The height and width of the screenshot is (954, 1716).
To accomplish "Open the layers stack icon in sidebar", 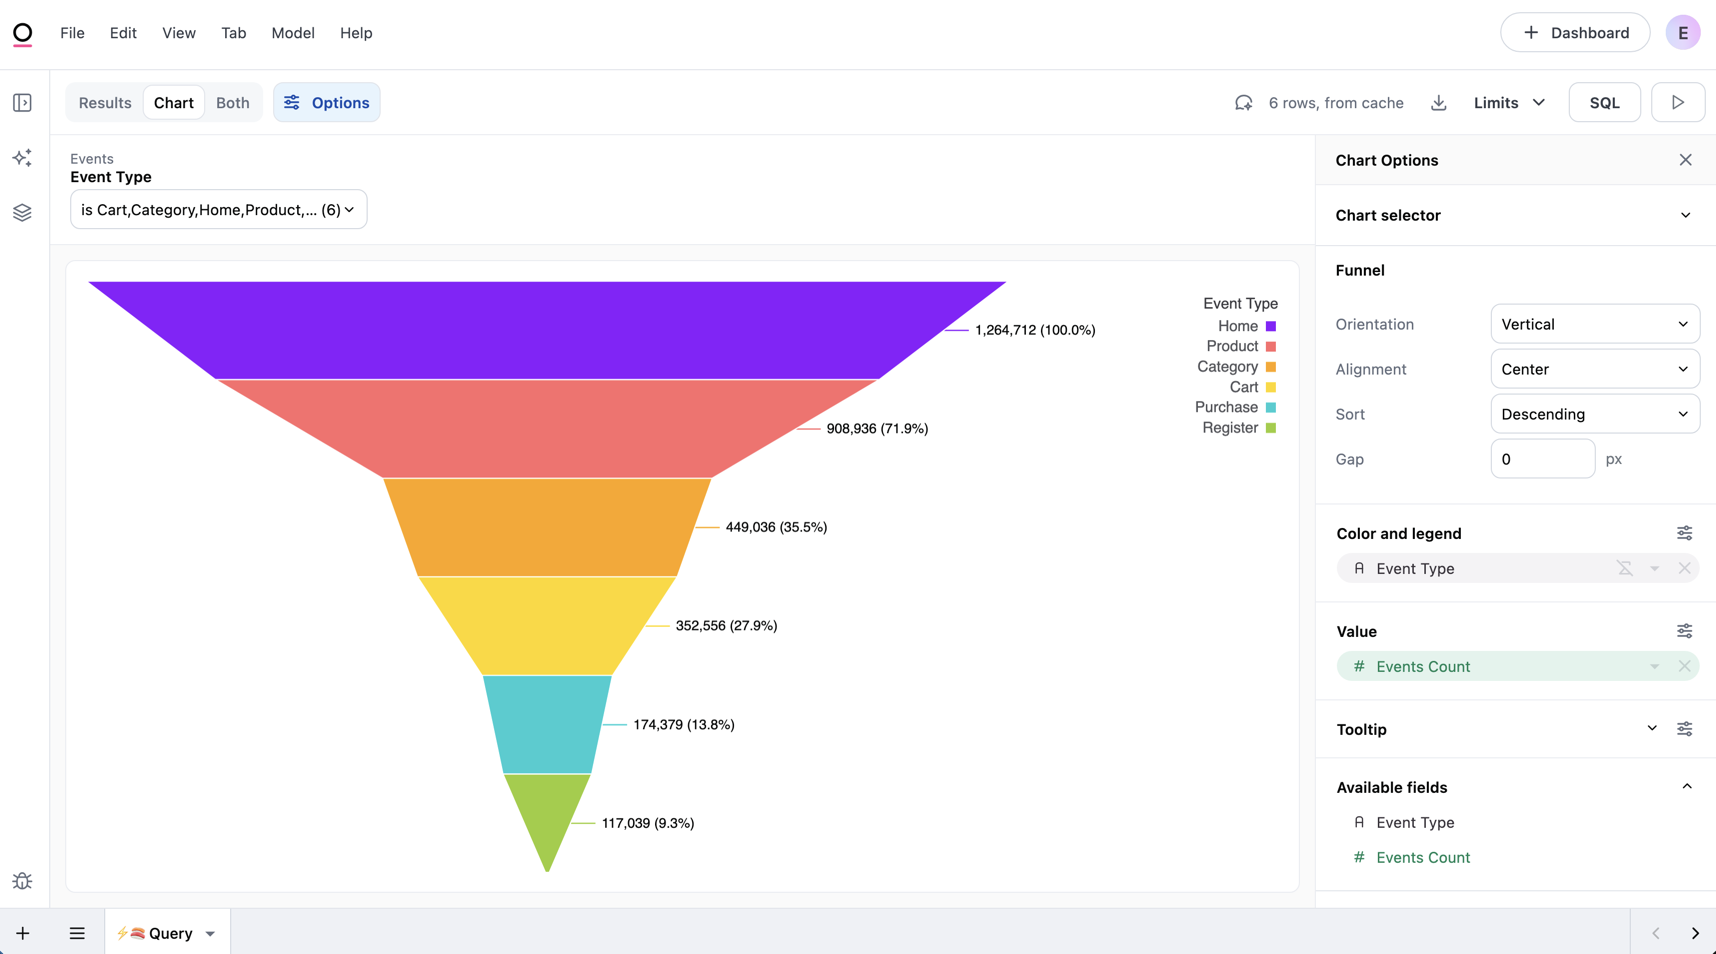I will [x=22, y=213].
